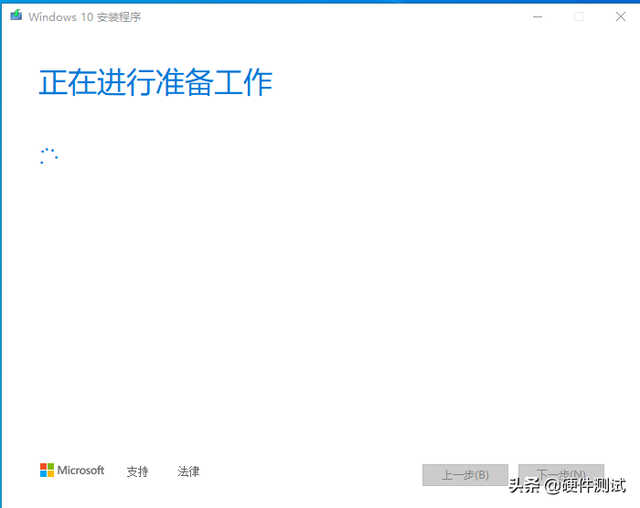Open the 法律 (Legal) link
The height and width of the screenshot is (508, 640).
(x=189, y=471)
